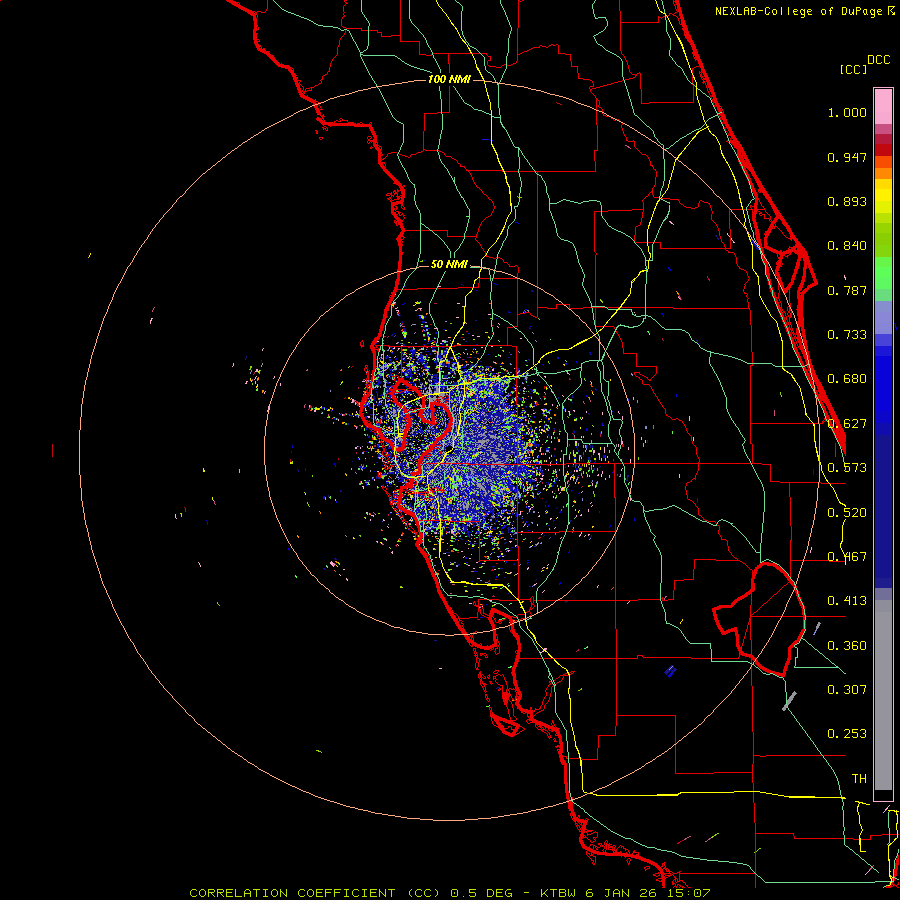Pick the bright green swatch on the color scale

pos(883,273)
